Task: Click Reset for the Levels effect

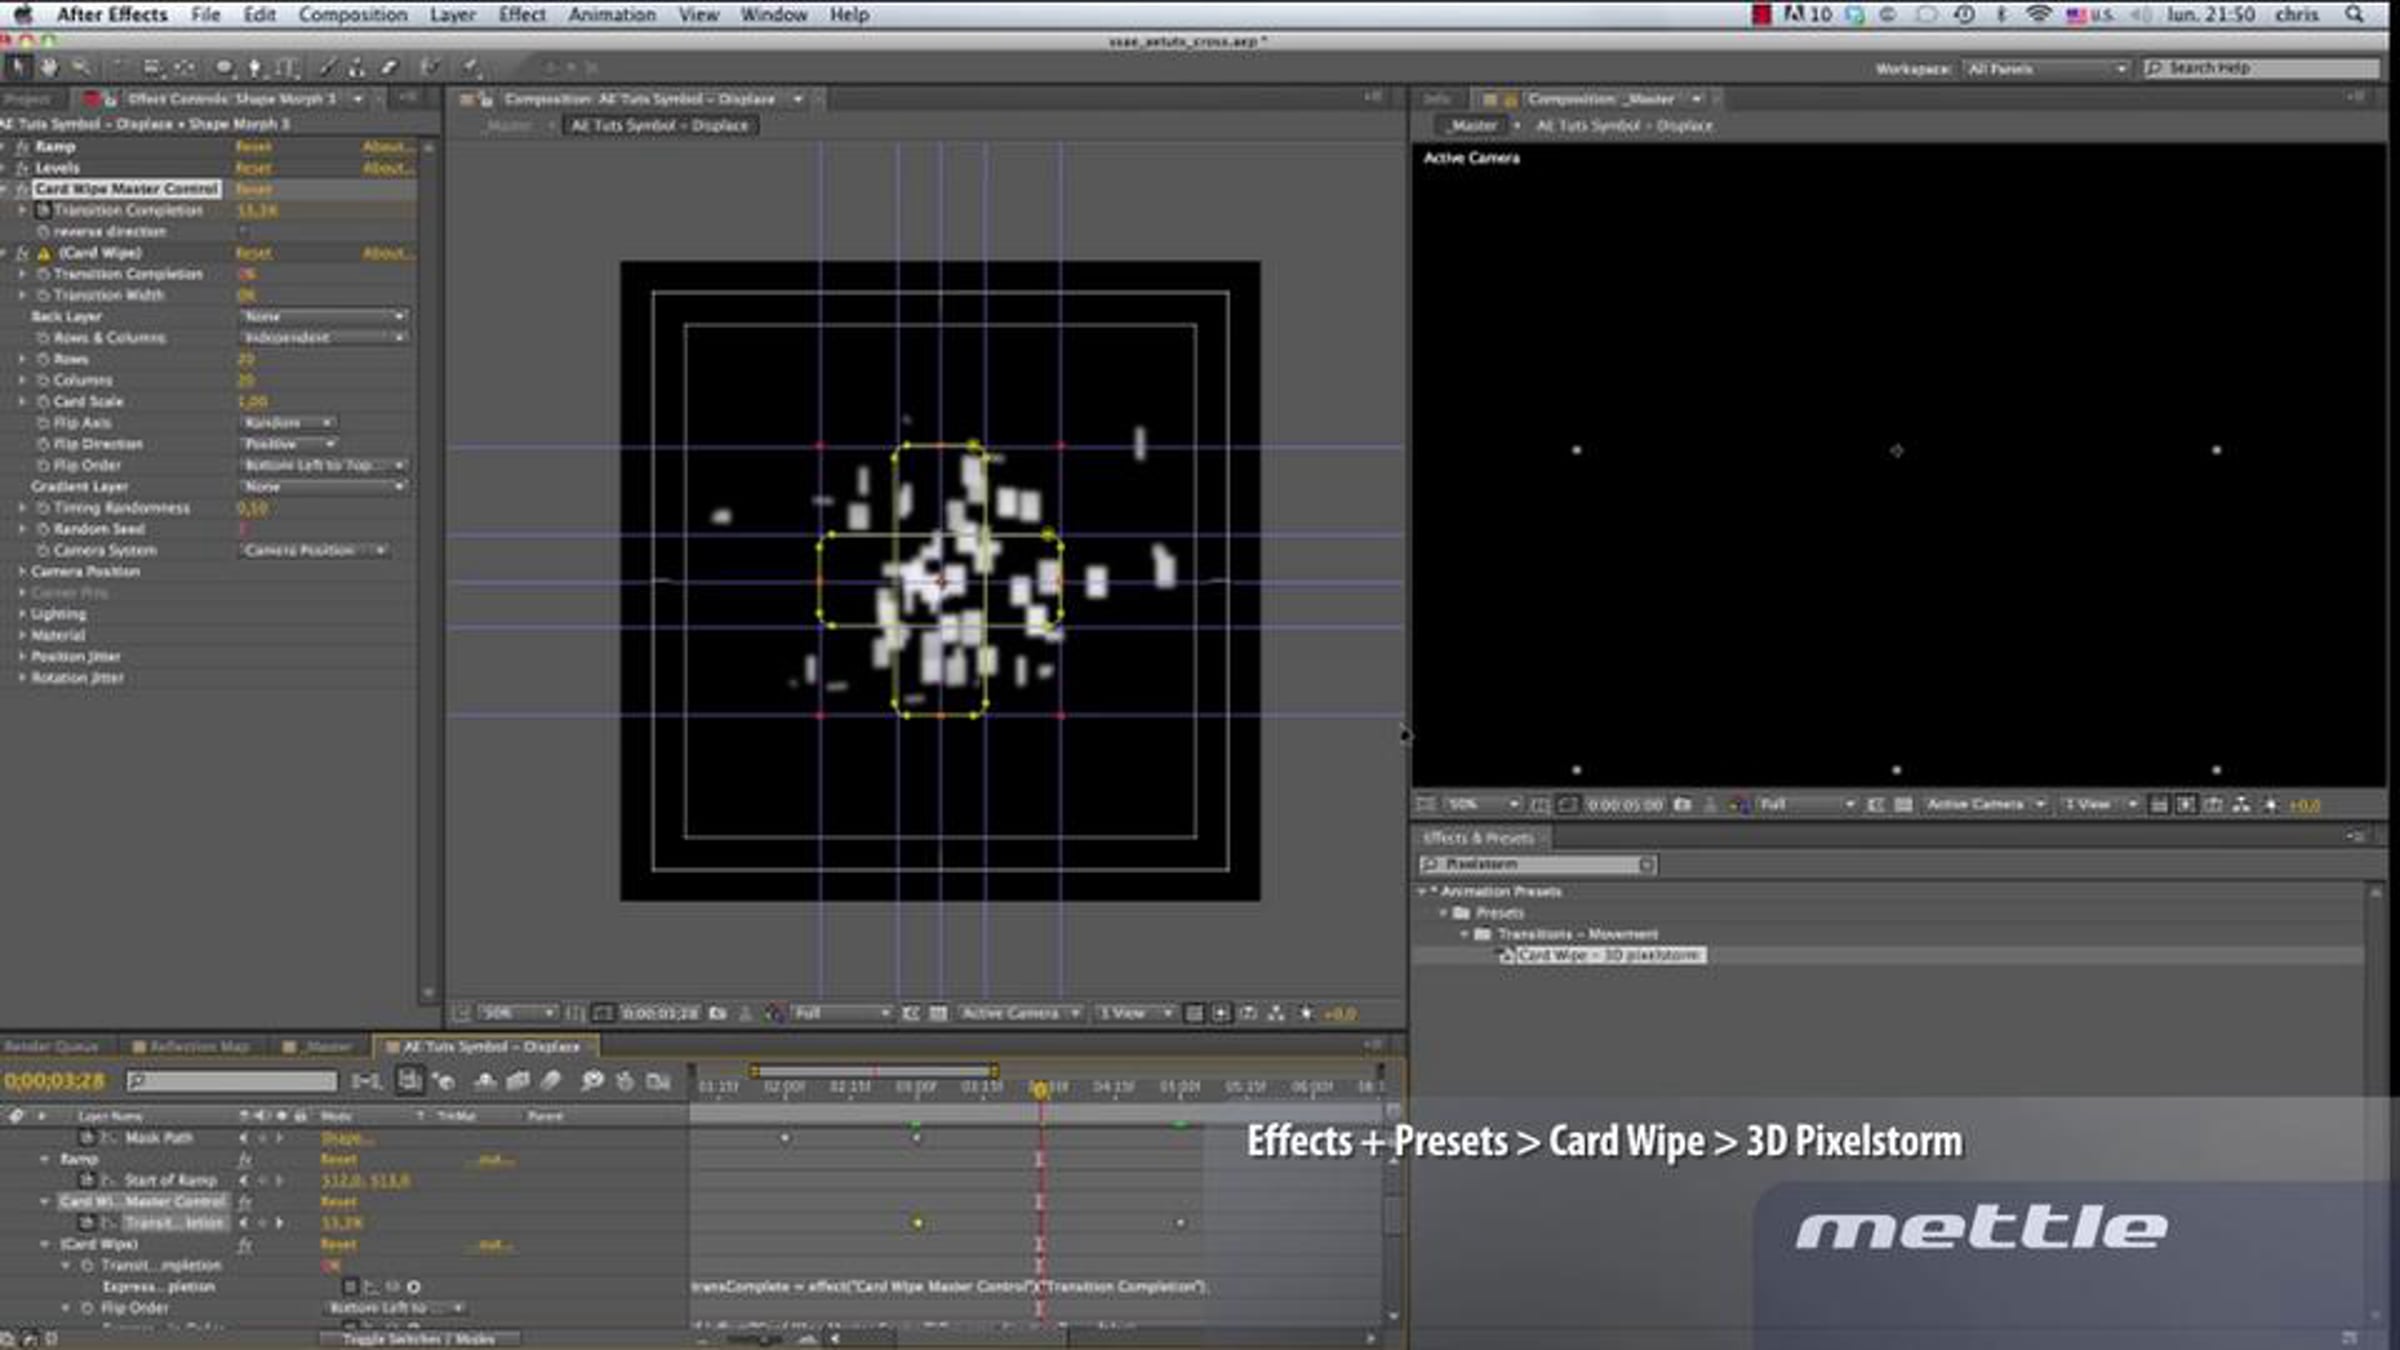Action: click(253, 168)
